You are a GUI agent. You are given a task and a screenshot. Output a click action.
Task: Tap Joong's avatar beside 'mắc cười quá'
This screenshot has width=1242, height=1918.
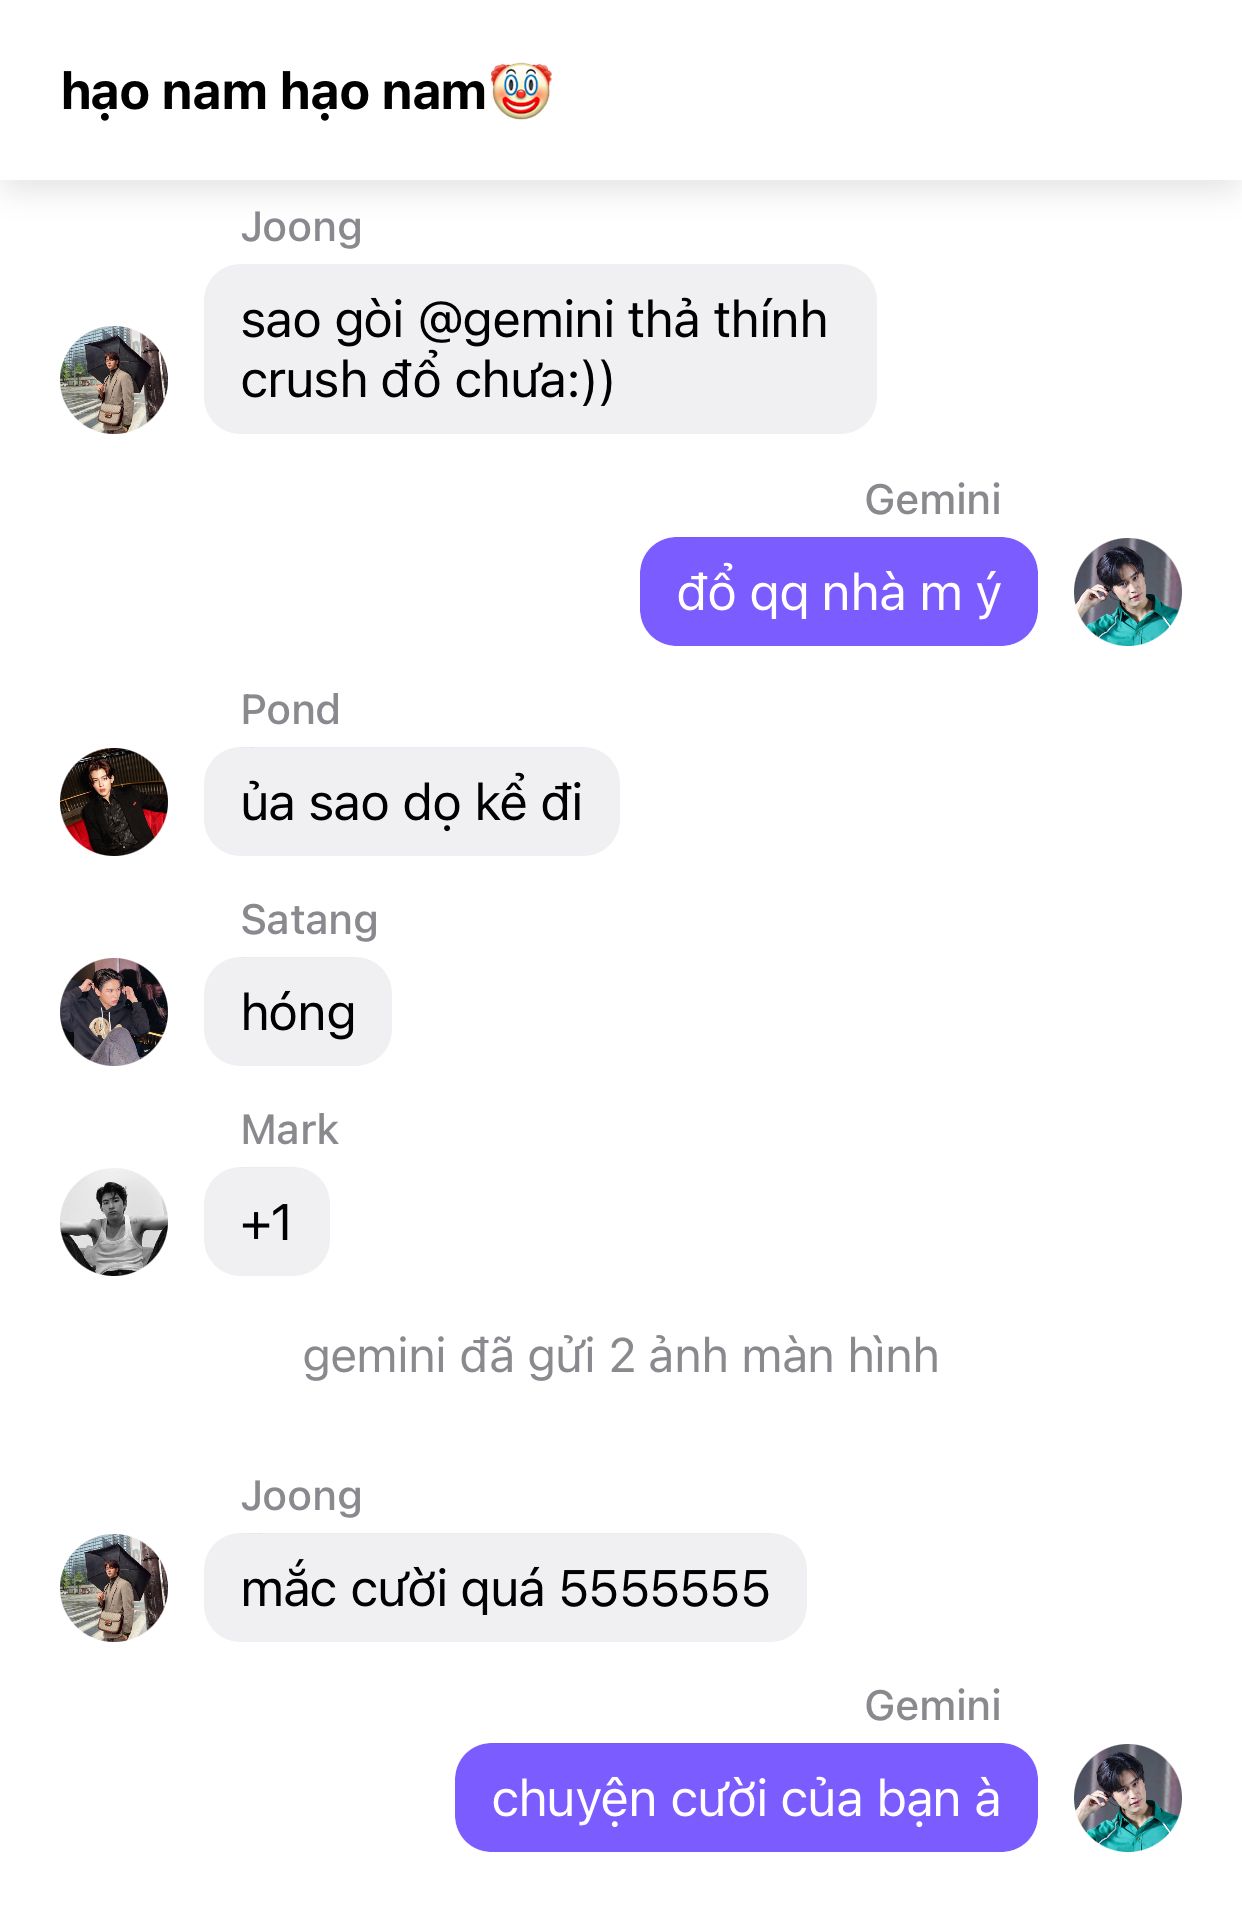(114, 1588)
